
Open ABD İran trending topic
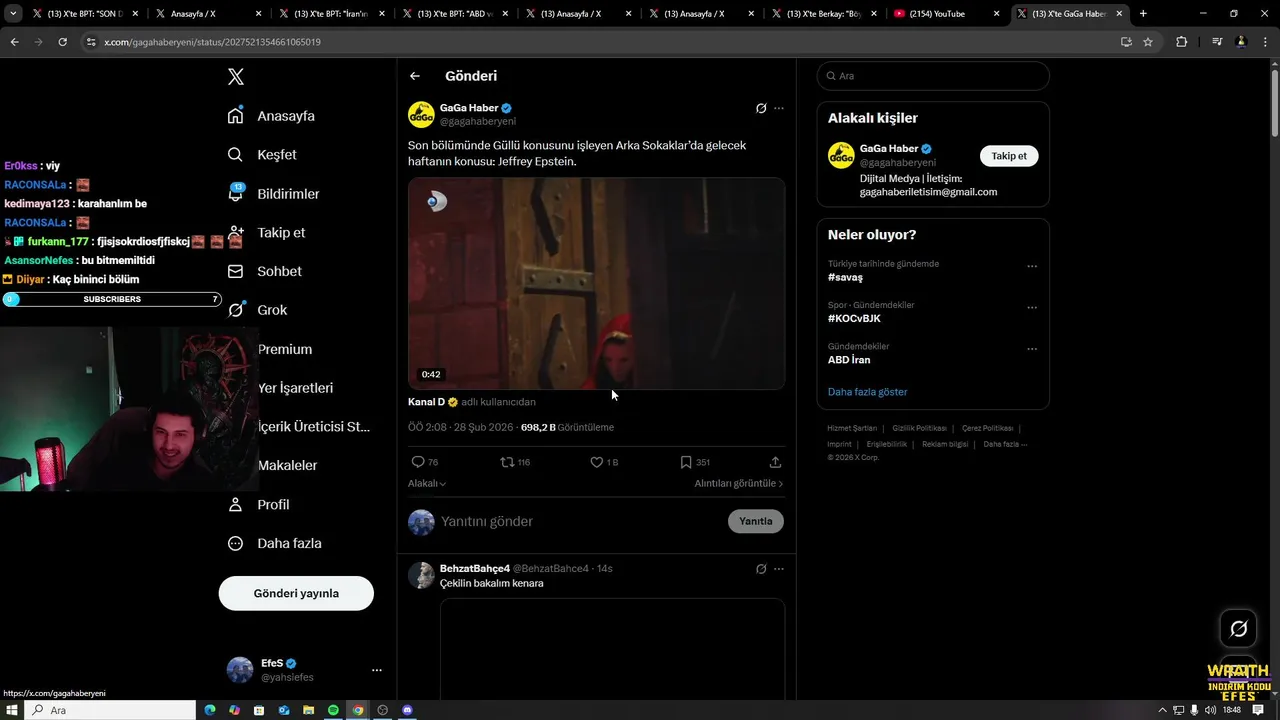click(849, 360)
